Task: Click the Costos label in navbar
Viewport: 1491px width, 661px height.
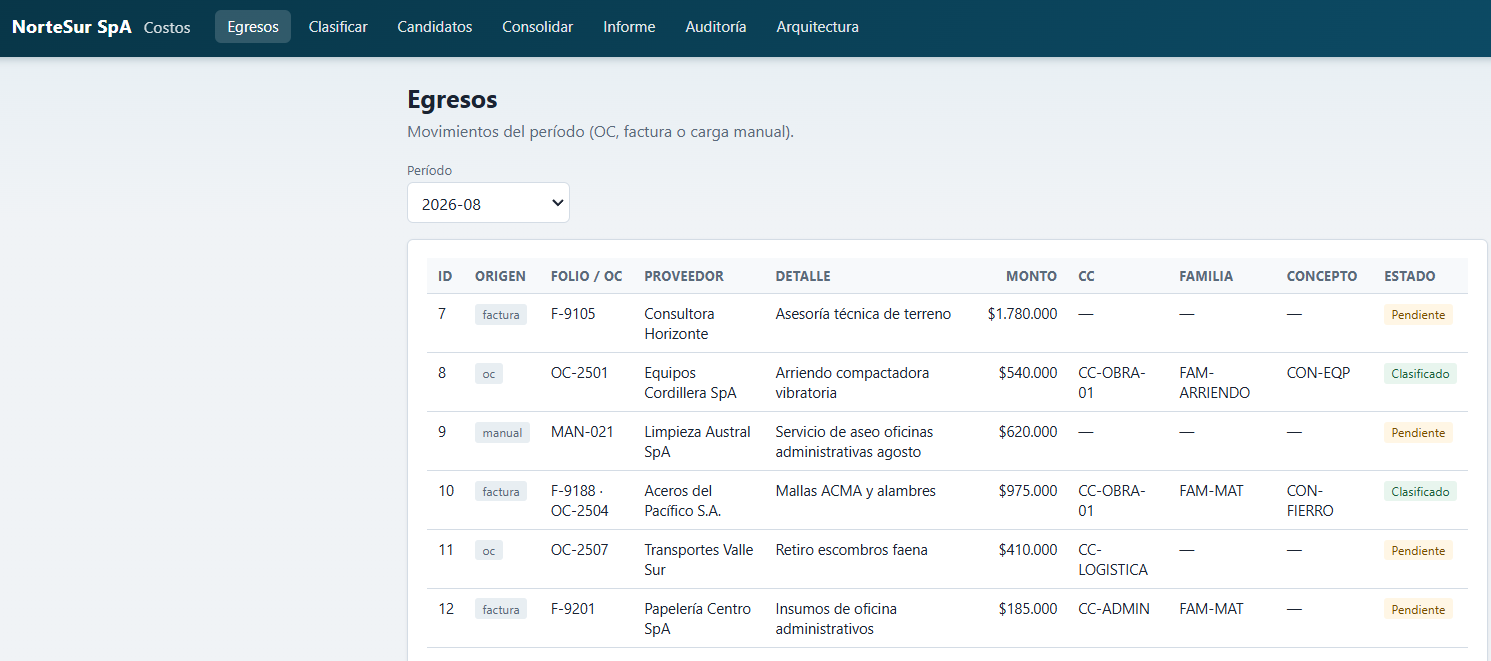Action: pyautogui.click(x=167, y=28)
